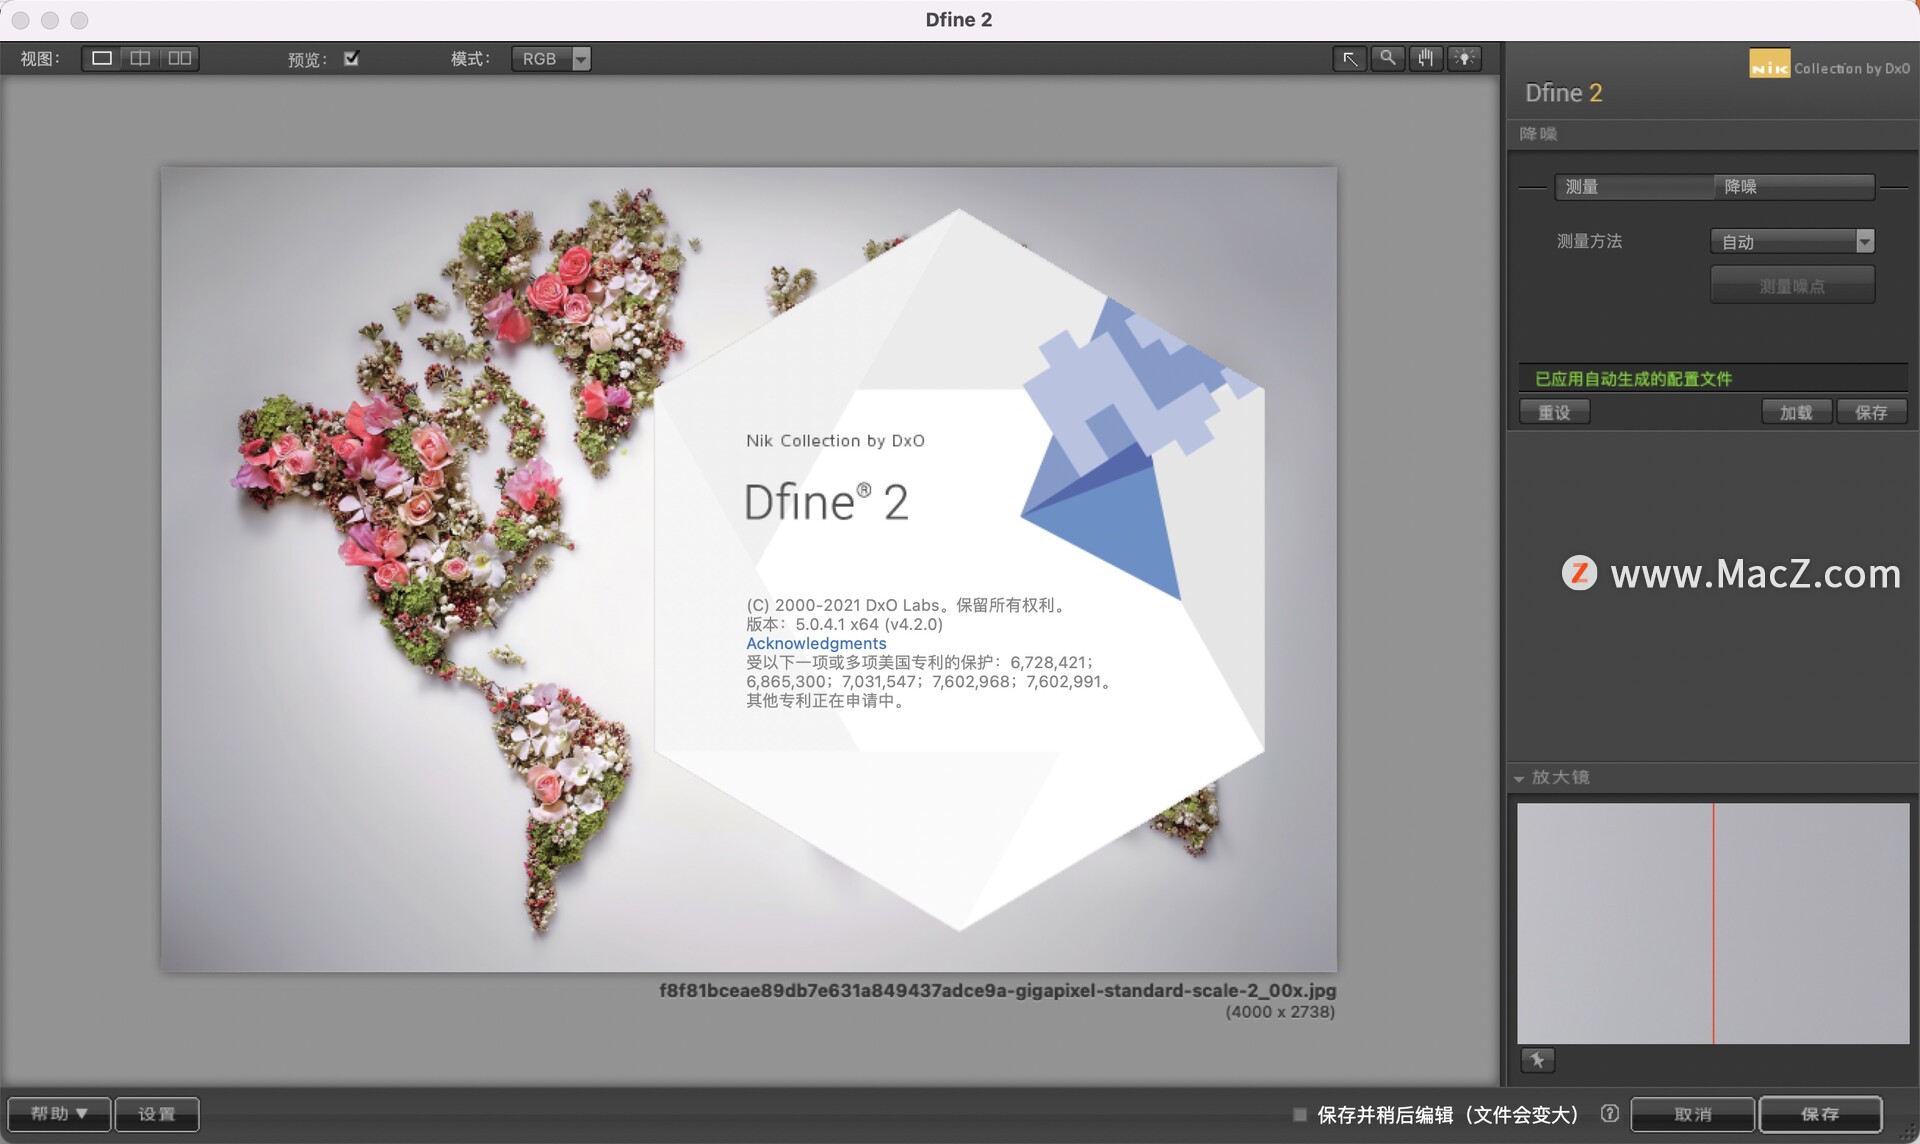Click the help question mark icon
1920x1144 pixels.
[1609, 1113]
